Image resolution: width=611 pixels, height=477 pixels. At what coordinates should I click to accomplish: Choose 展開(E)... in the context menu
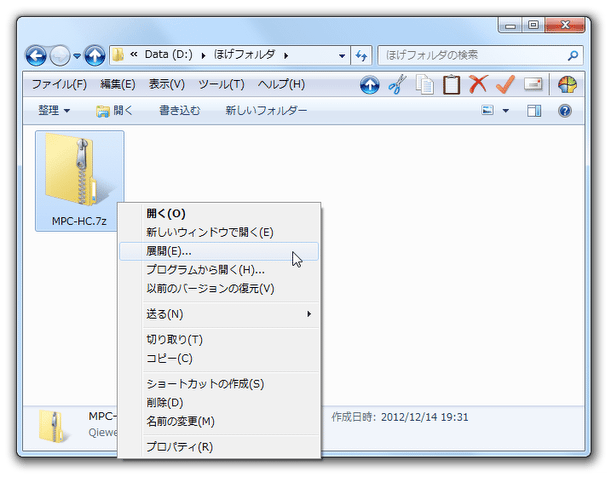(219, 251)
